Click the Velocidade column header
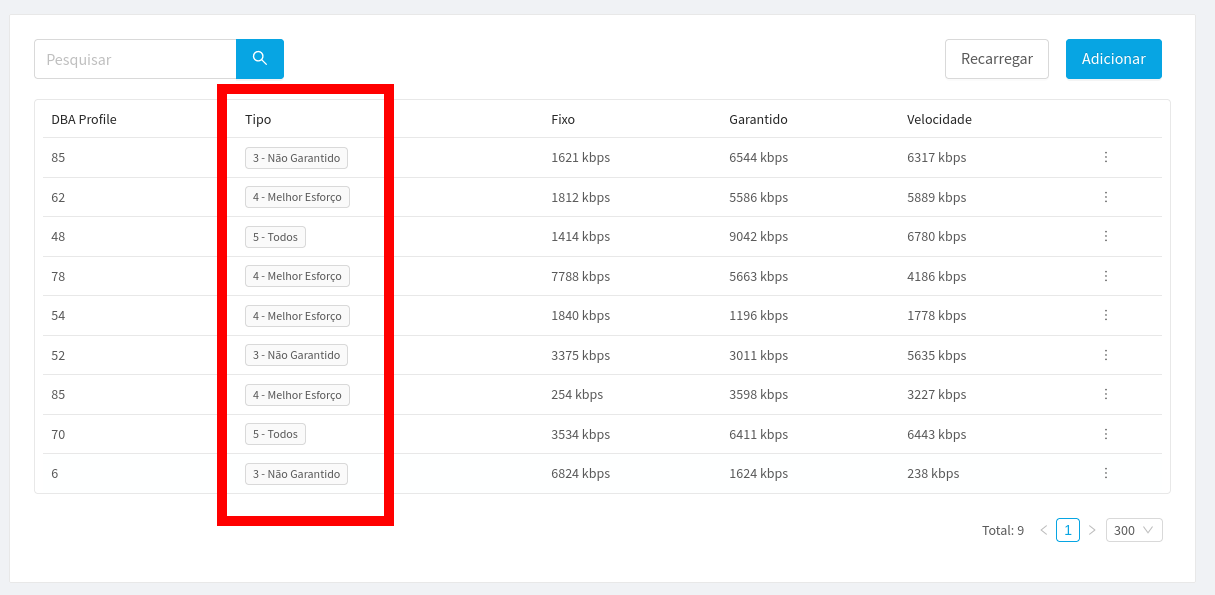This screenshot has height=595, width=1215. pos(939,119)
